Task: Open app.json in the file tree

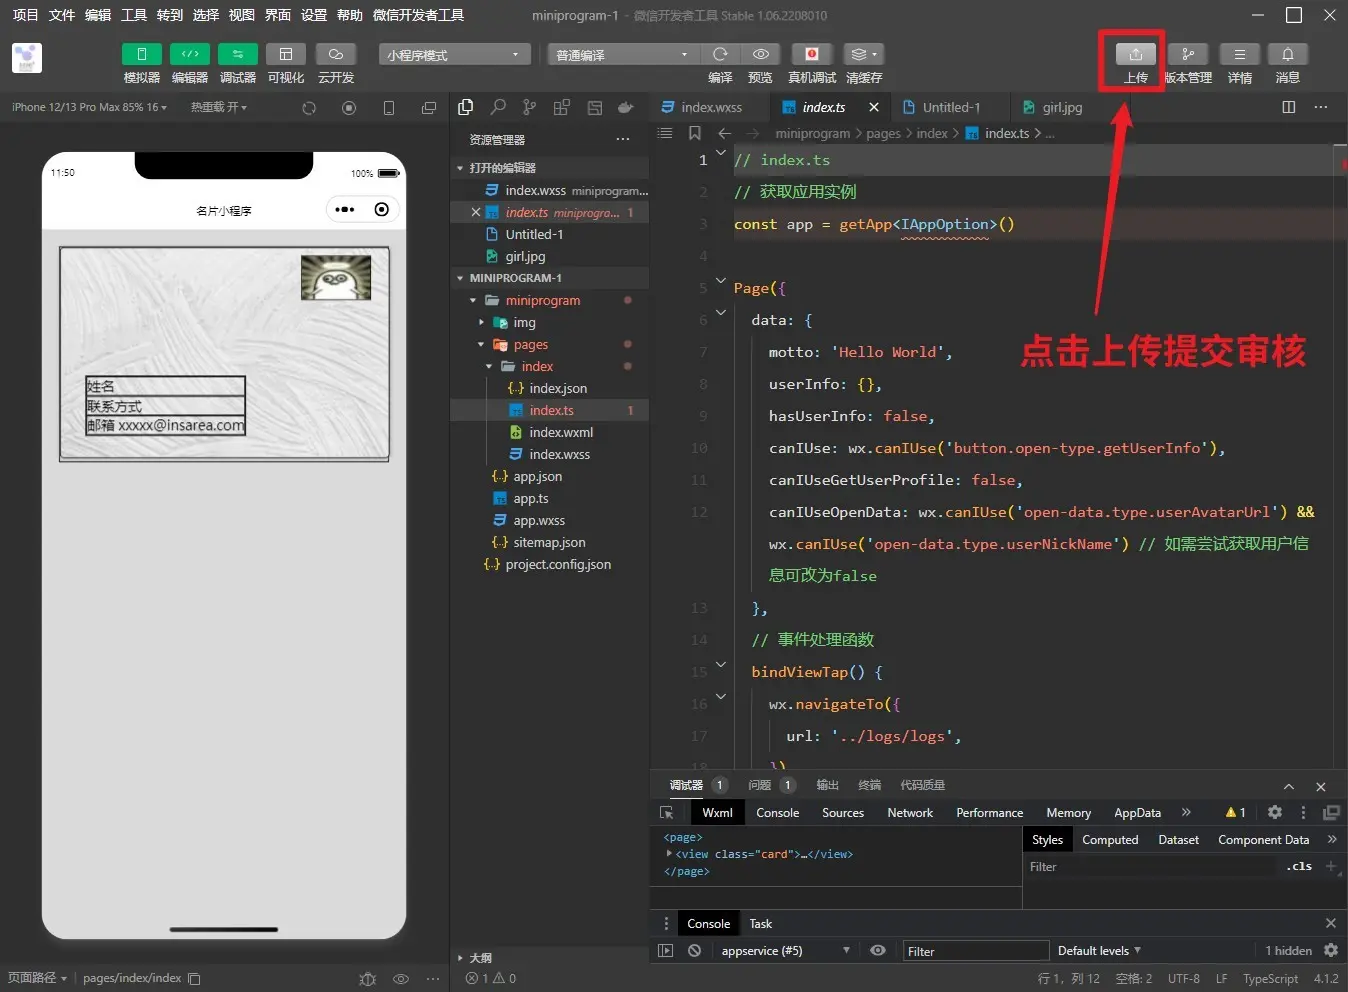Action: tap(537, 477)
